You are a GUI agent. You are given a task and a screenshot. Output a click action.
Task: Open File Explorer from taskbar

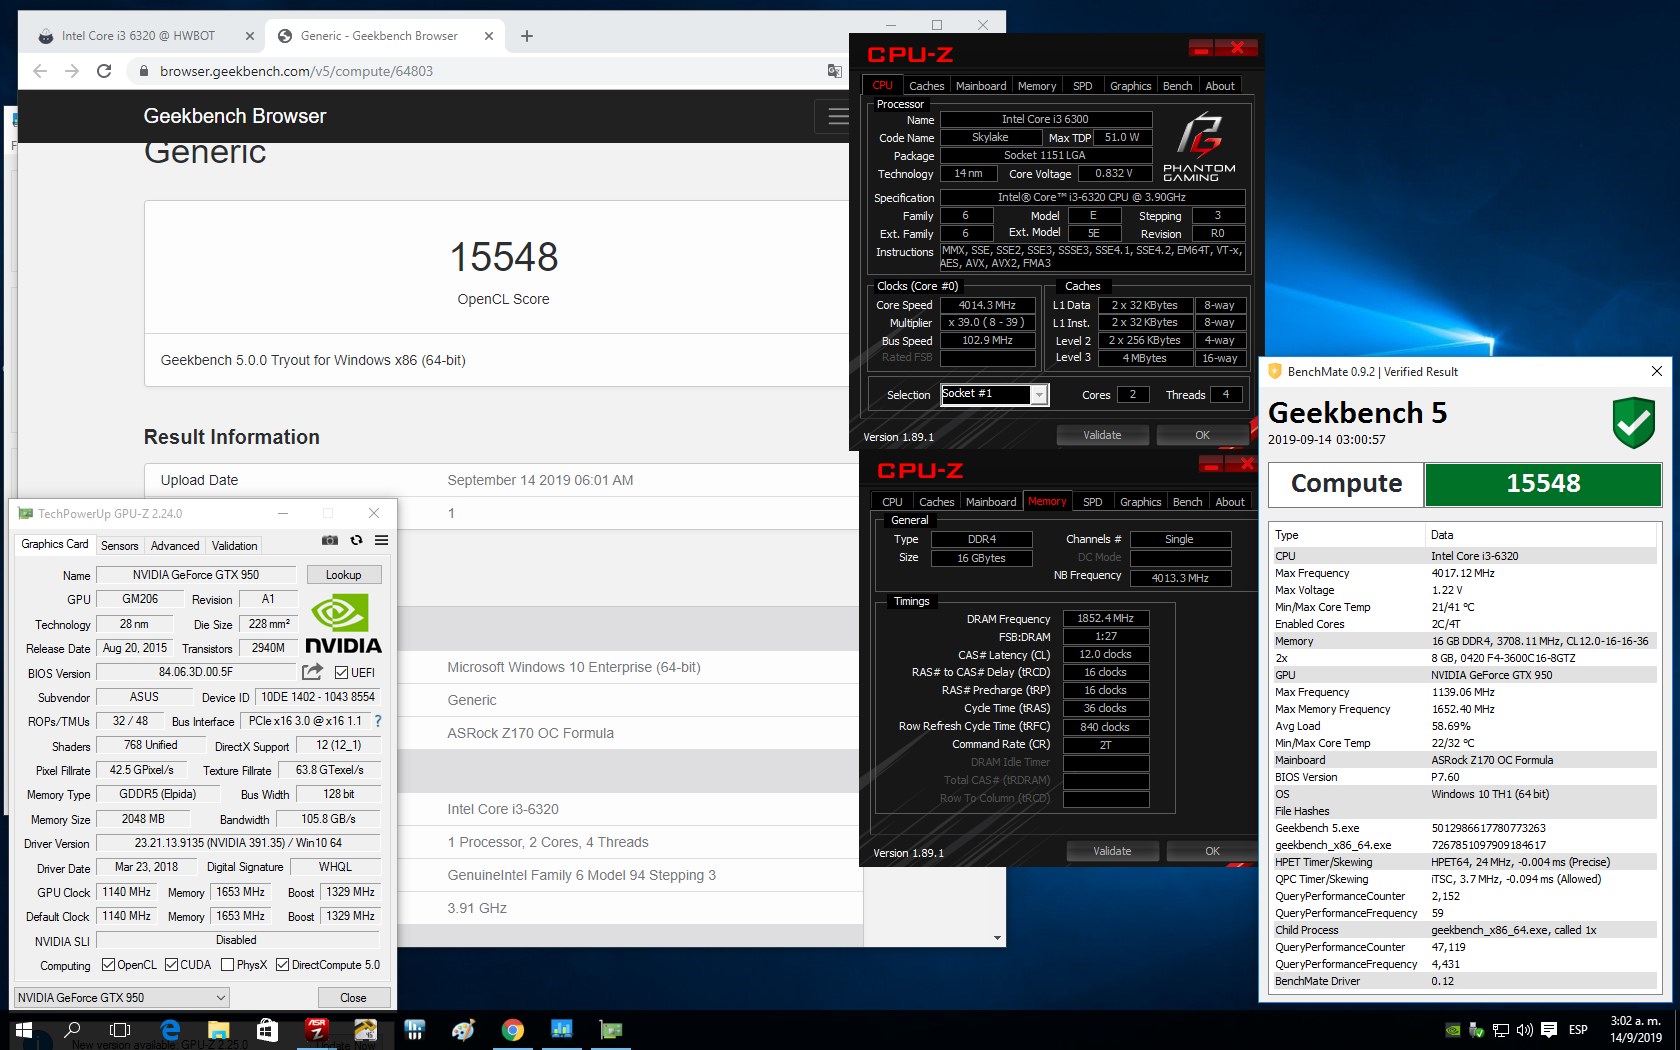point(219,1030)
